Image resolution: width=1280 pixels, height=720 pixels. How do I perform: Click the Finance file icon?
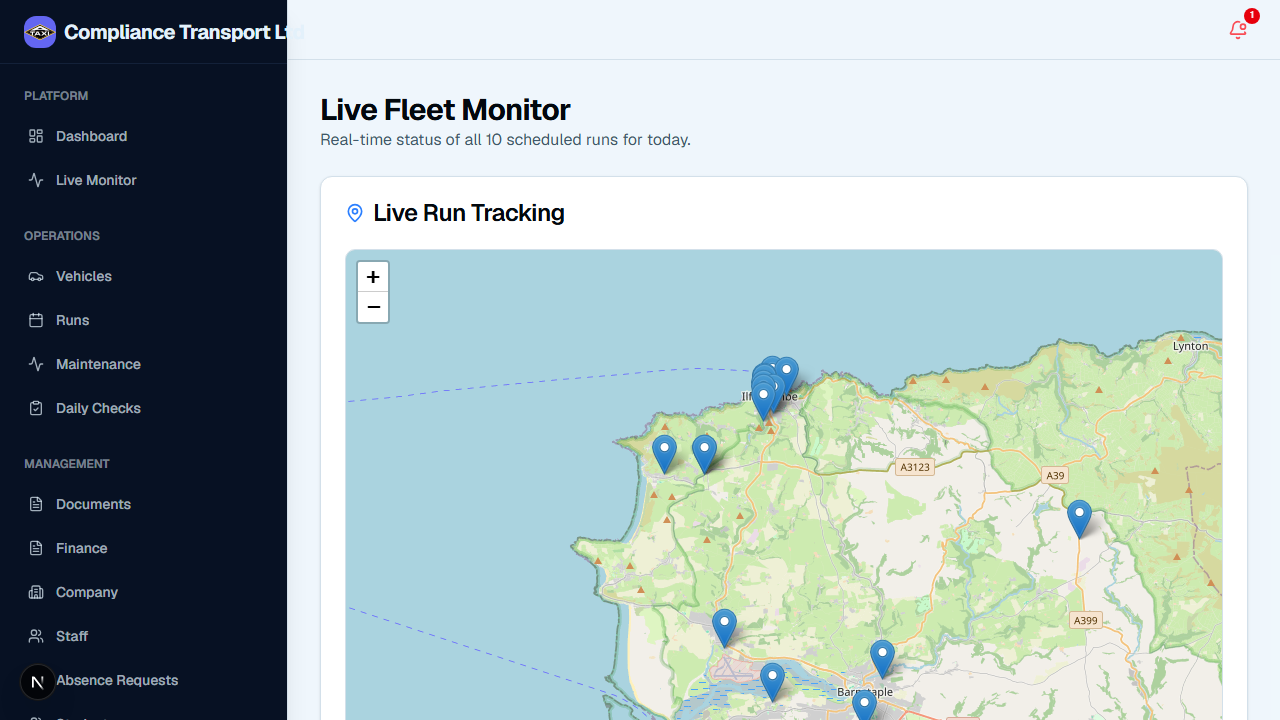point(36,548)
